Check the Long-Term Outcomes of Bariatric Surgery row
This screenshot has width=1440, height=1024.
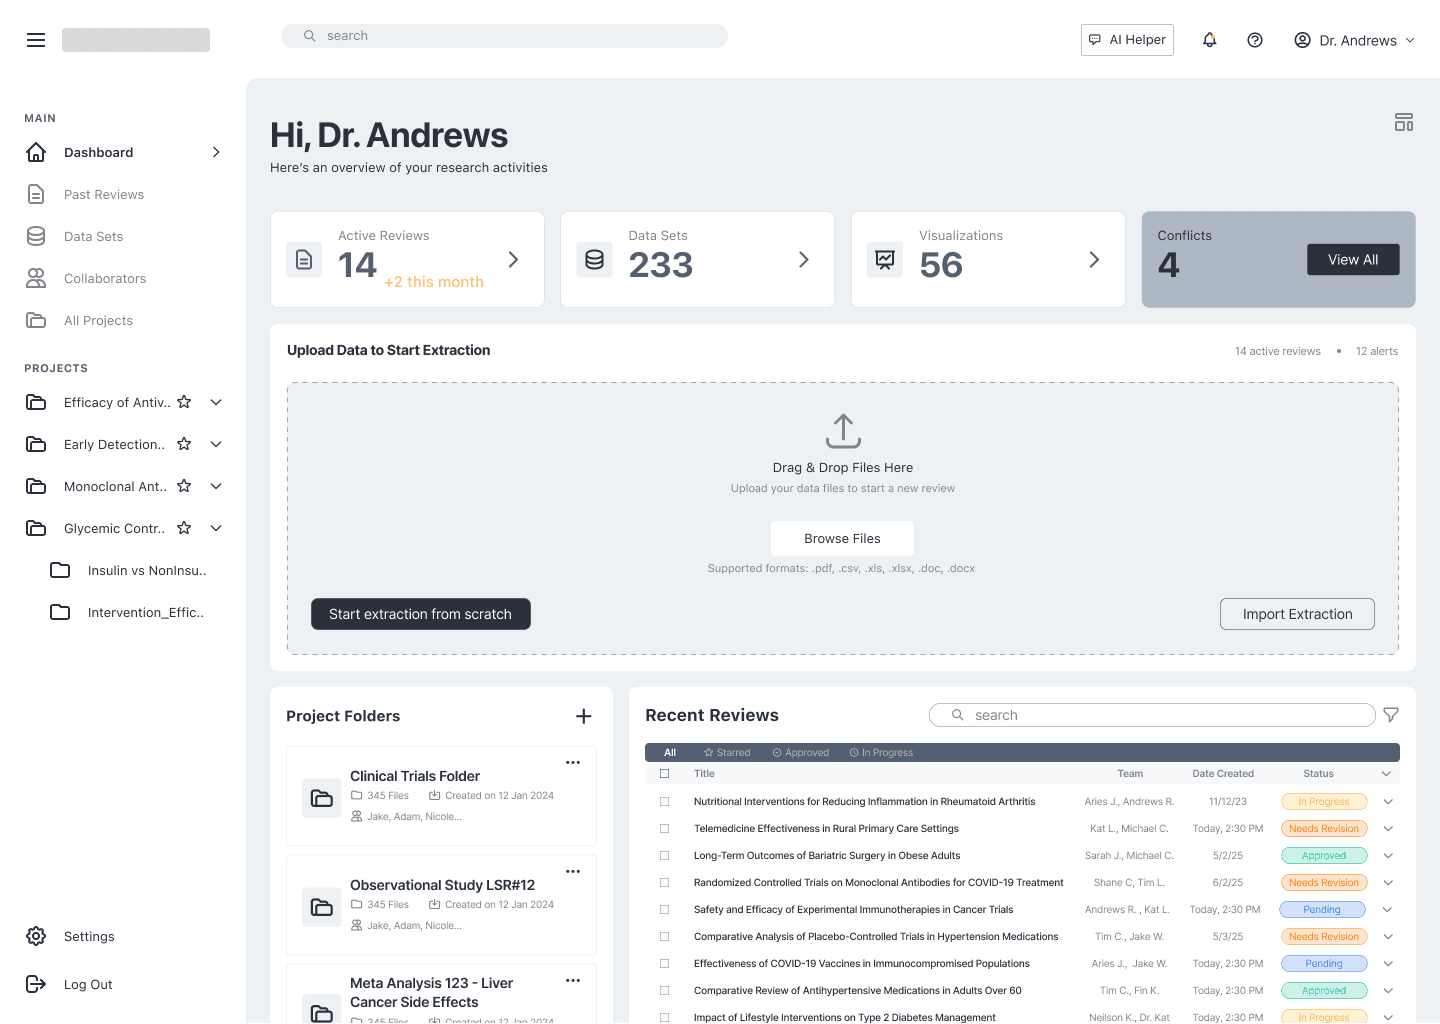pyautogui.click(x=664, y=856)
